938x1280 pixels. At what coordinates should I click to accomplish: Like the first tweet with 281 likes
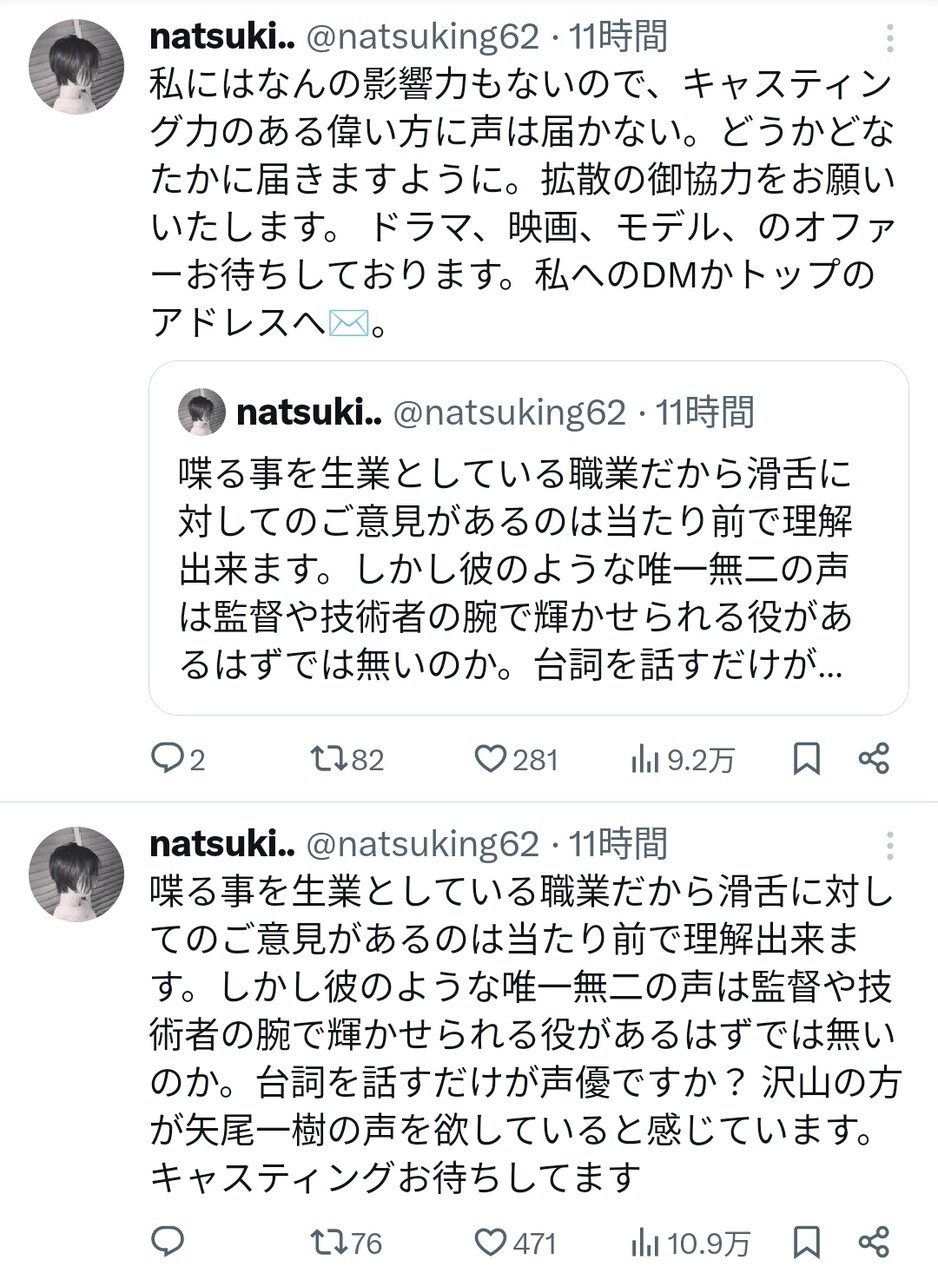491,760
